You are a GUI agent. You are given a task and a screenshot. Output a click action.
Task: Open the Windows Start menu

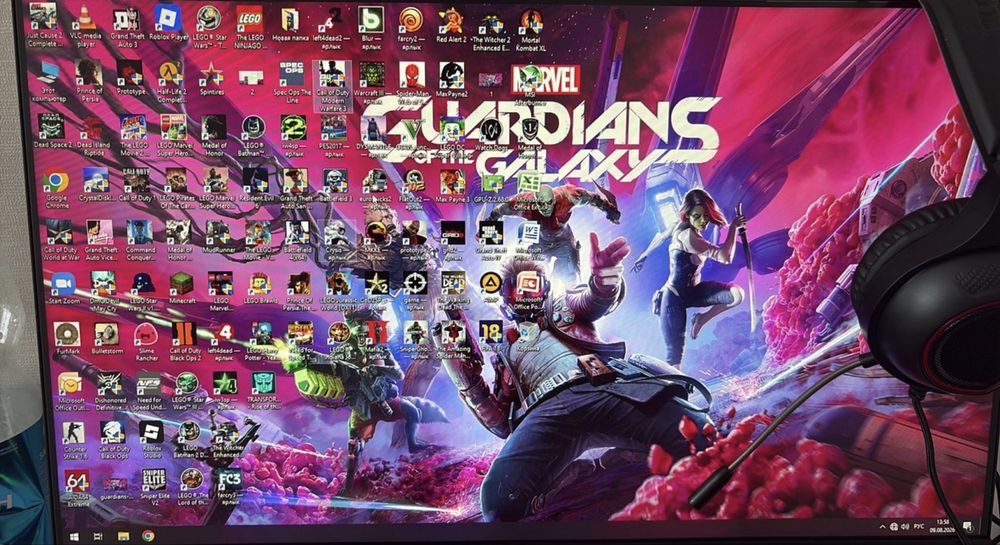coord(74,537)
